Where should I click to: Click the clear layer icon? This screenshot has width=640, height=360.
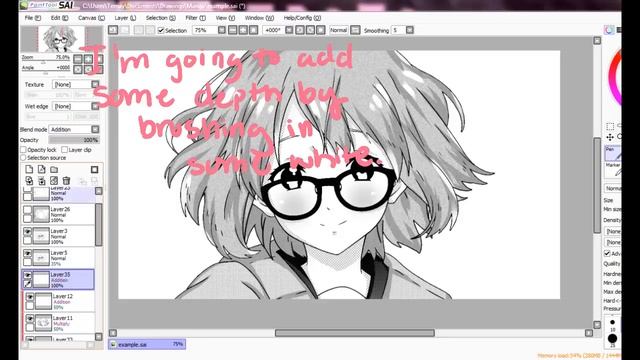54,180
